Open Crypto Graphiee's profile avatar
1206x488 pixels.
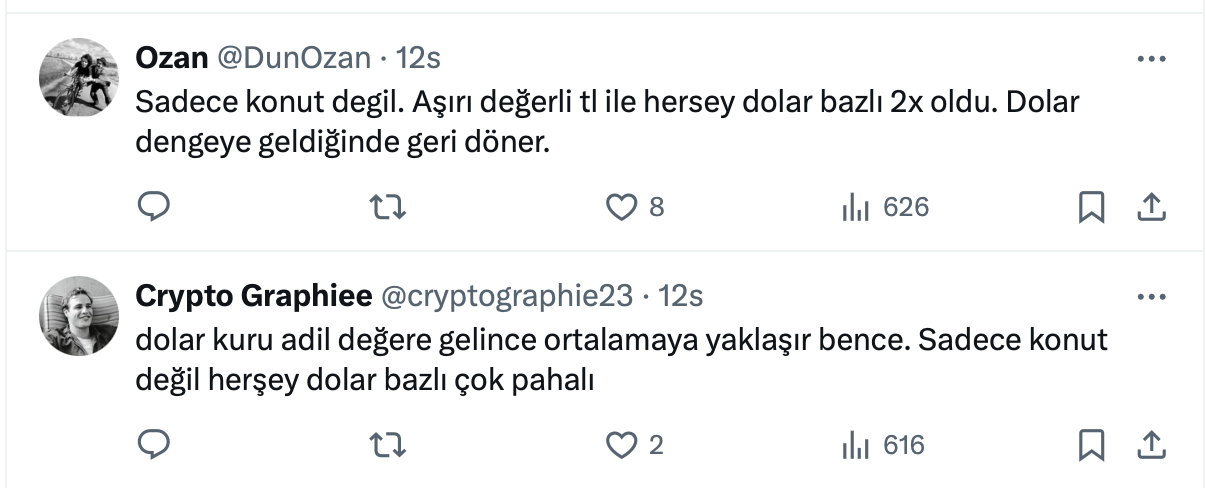pos(79,316)
